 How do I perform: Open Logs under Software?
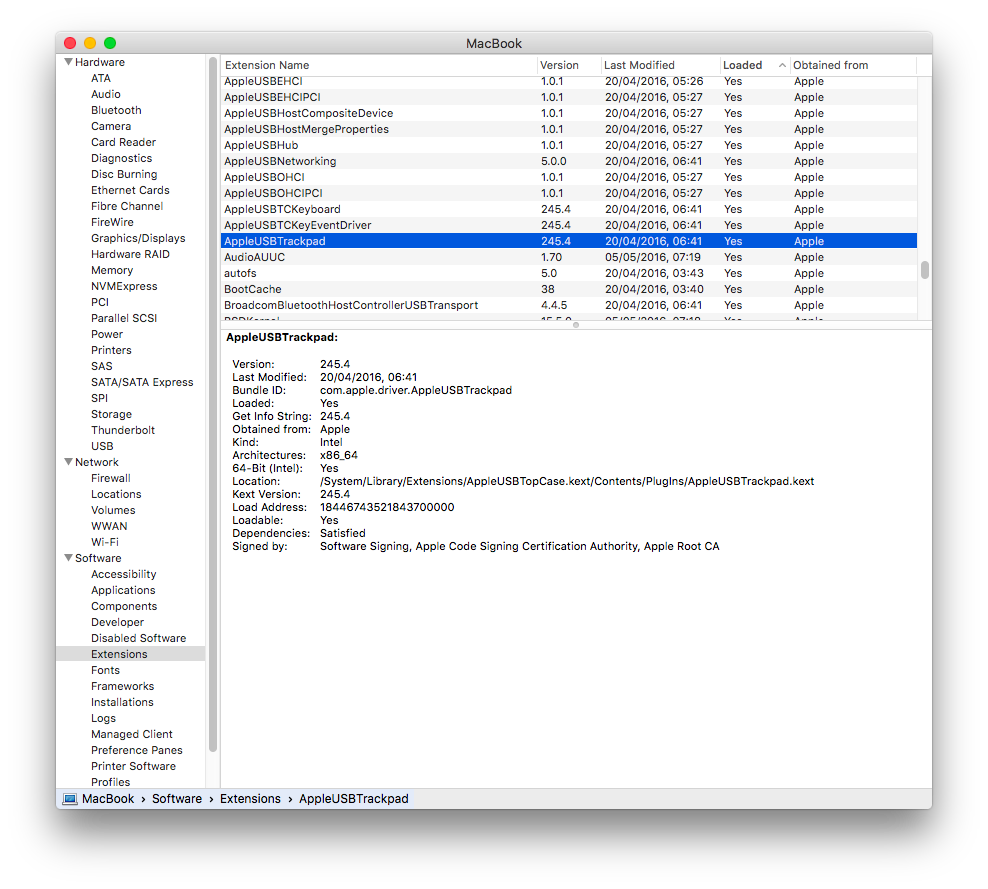coord(103,718)
